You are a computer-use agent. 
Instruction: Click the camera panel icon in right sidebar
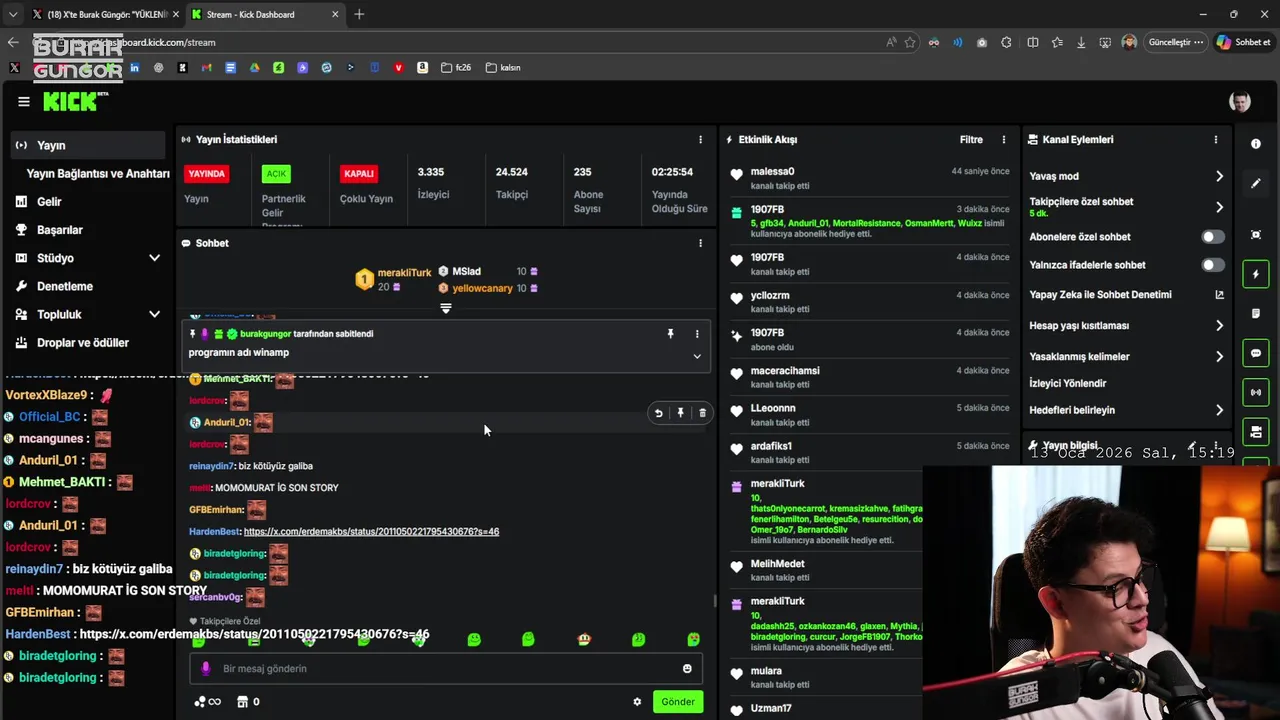[x=1256, y=432]
